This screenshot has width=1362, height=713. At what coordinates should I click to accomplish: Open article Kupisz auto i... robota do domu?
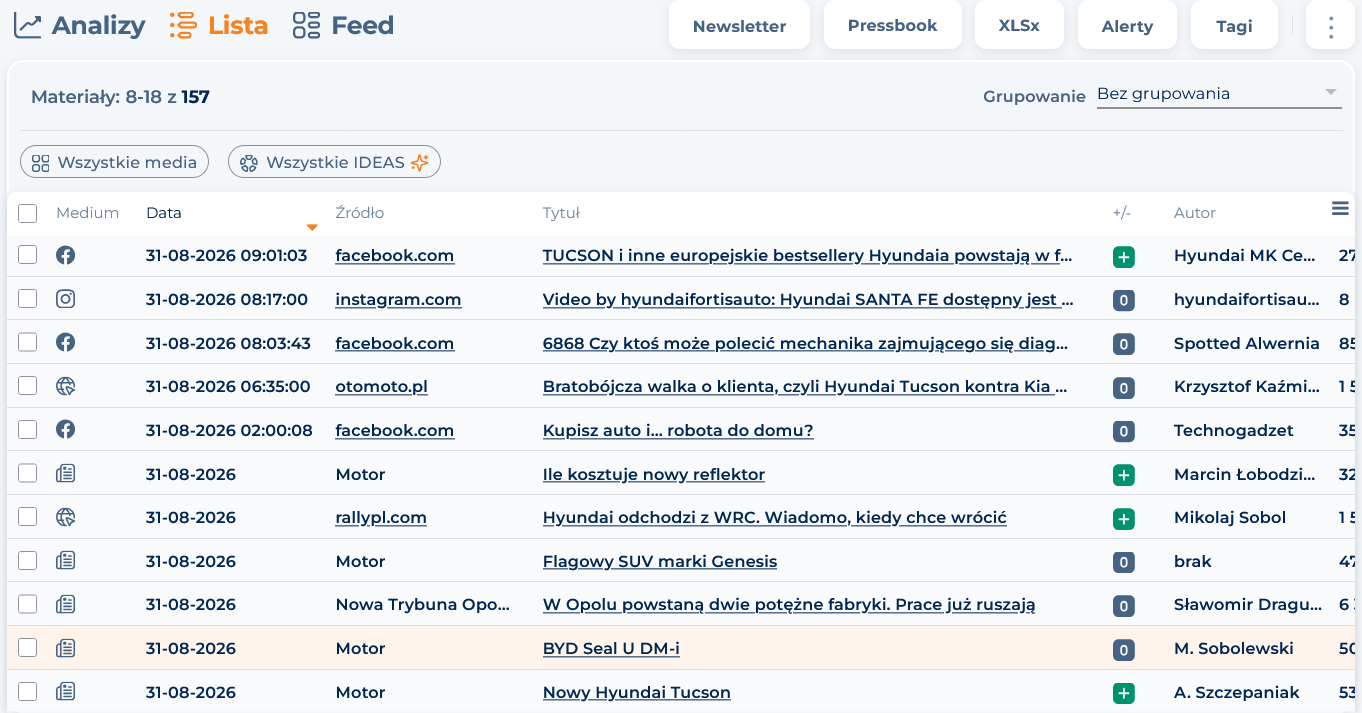click(x=678, y=430)
